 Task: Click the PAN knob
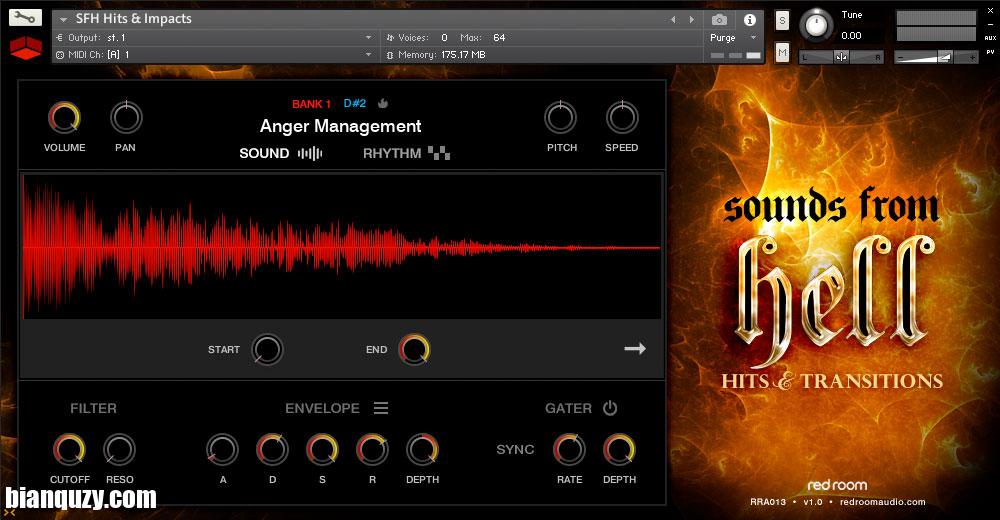pos(126,117)
